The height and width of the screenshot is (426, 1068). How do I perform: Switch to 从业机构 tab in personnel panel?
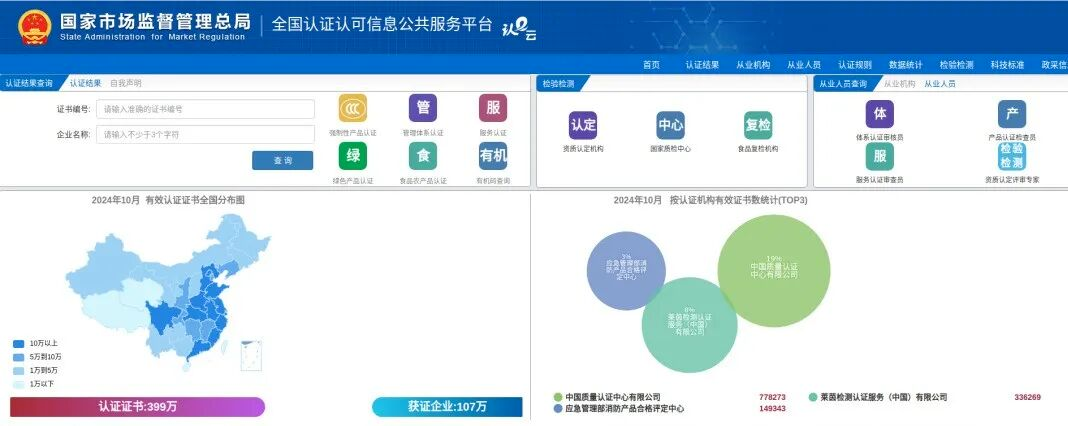point(899,84)
